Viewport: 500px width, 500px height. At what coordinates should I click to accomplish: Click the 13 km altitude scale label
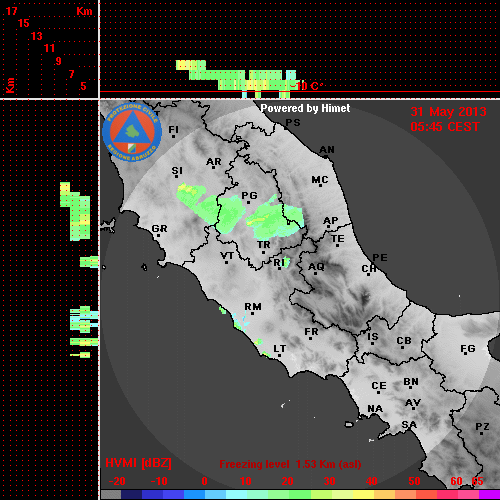(37, 36)
